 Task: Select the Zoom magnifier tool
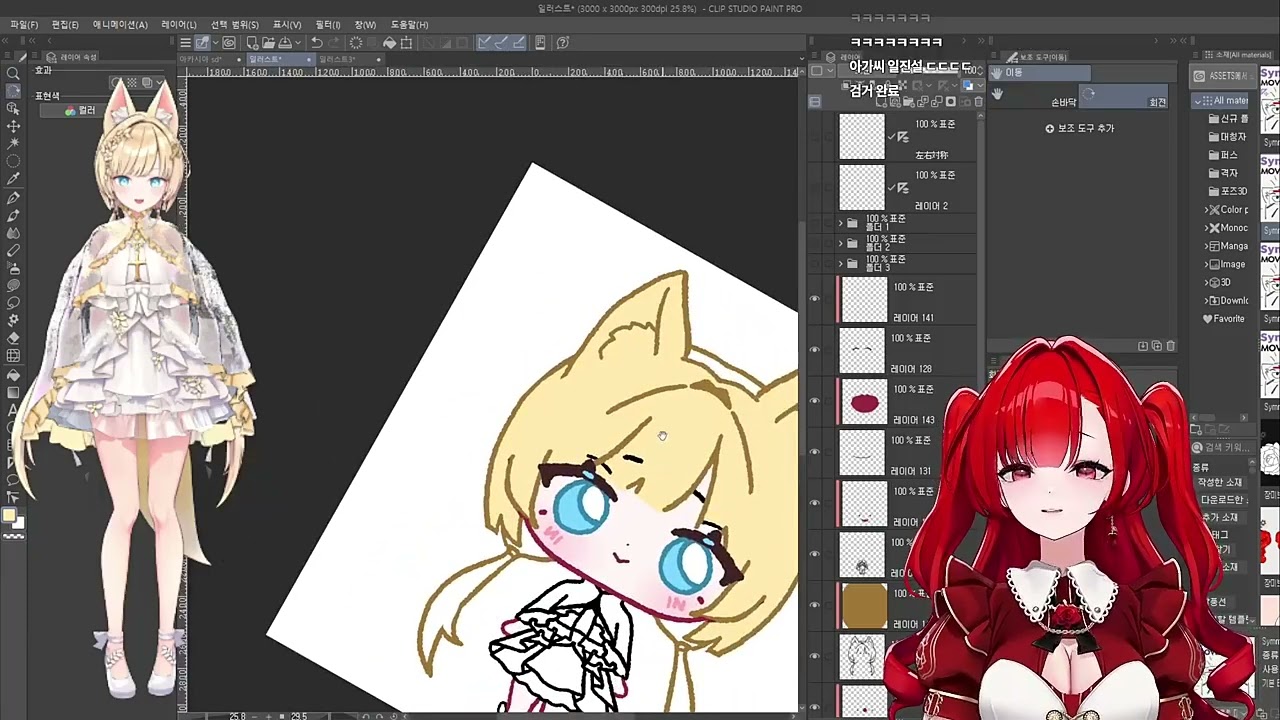click(13, 73)
